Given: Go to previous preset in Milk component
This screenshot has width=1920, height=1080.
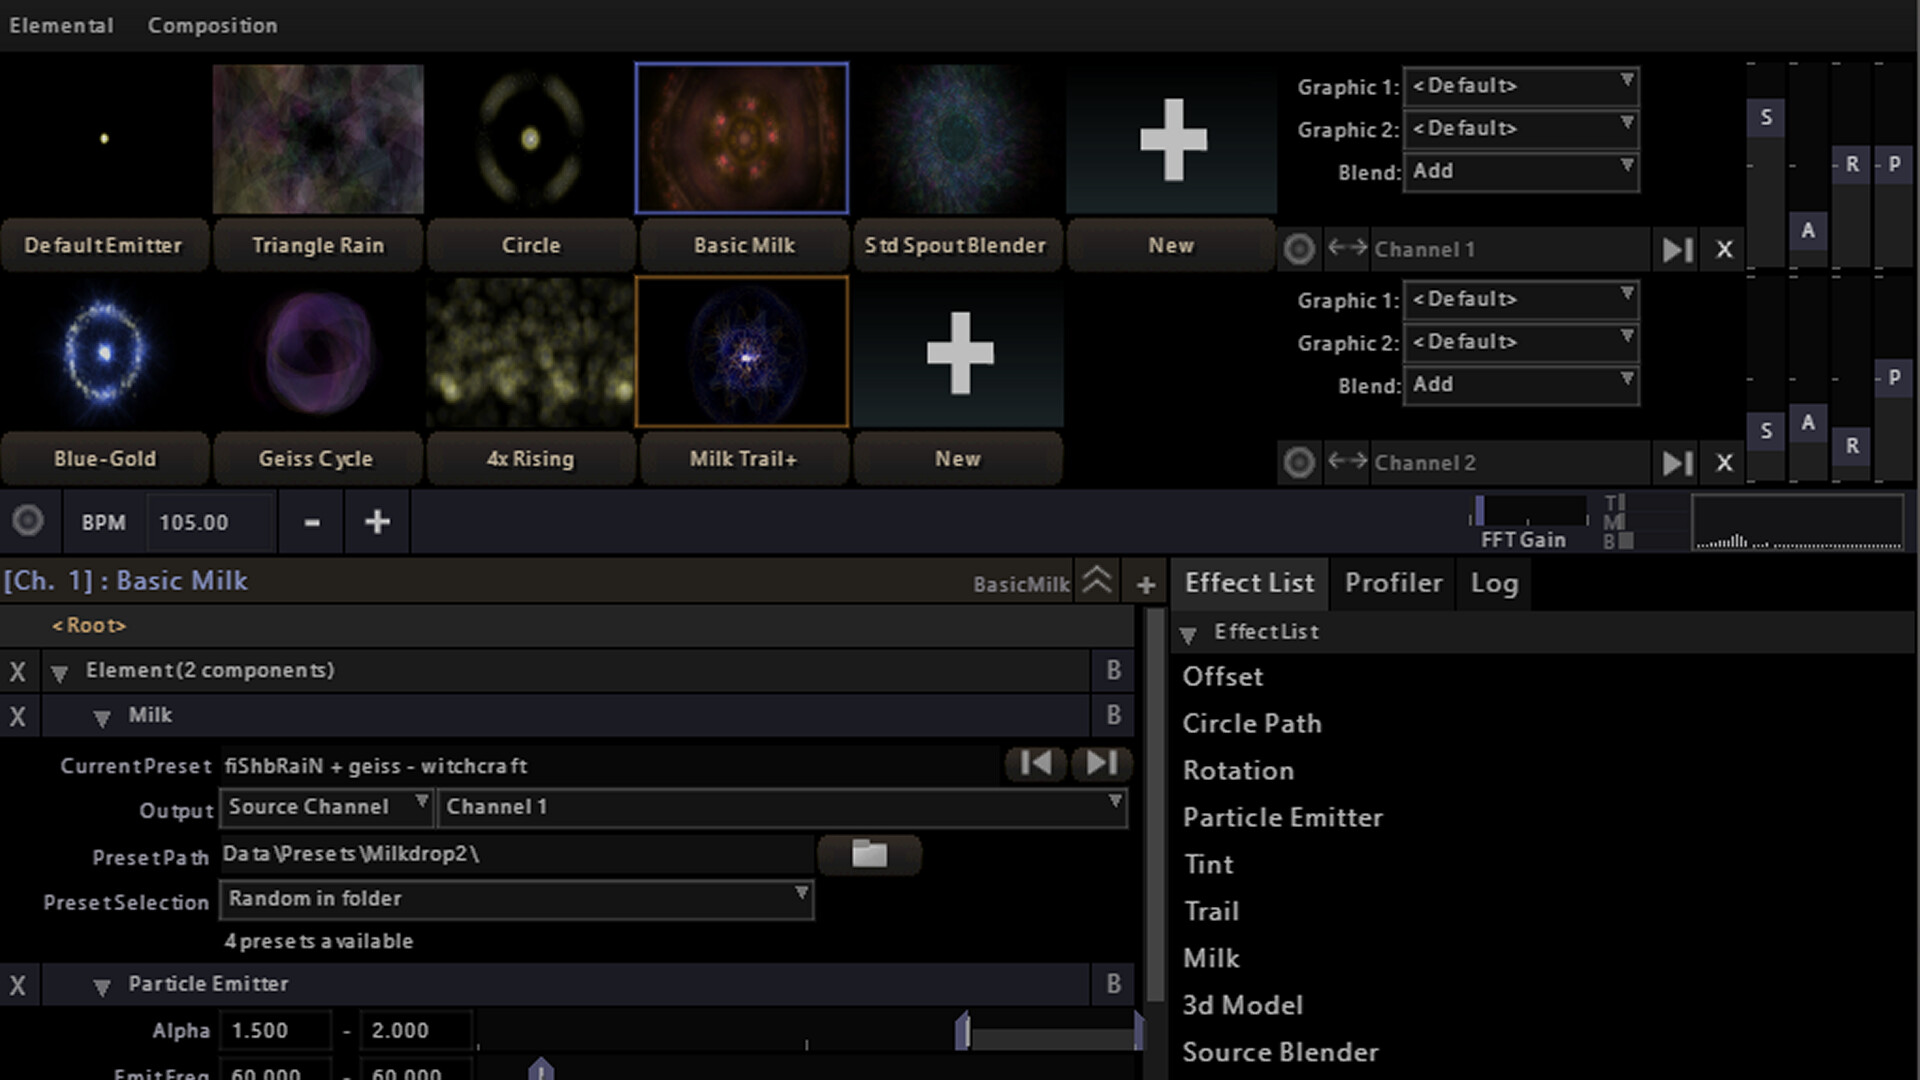Looking at the screenshot, I should pos(1036,763).
